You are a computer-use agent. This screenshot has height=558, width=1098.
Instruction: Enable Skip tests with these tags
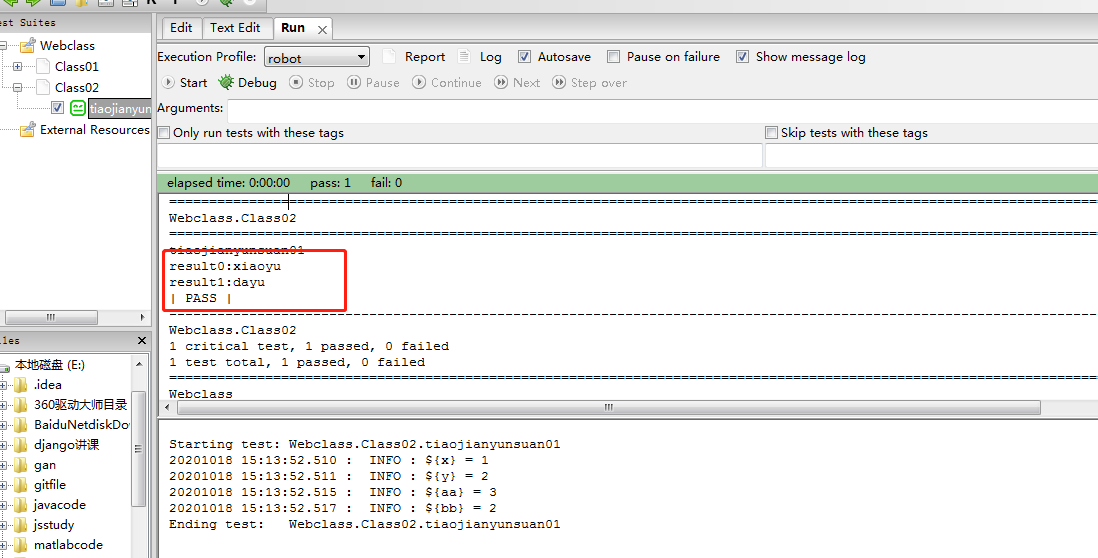pyautogui.click(x=772, y=132)
